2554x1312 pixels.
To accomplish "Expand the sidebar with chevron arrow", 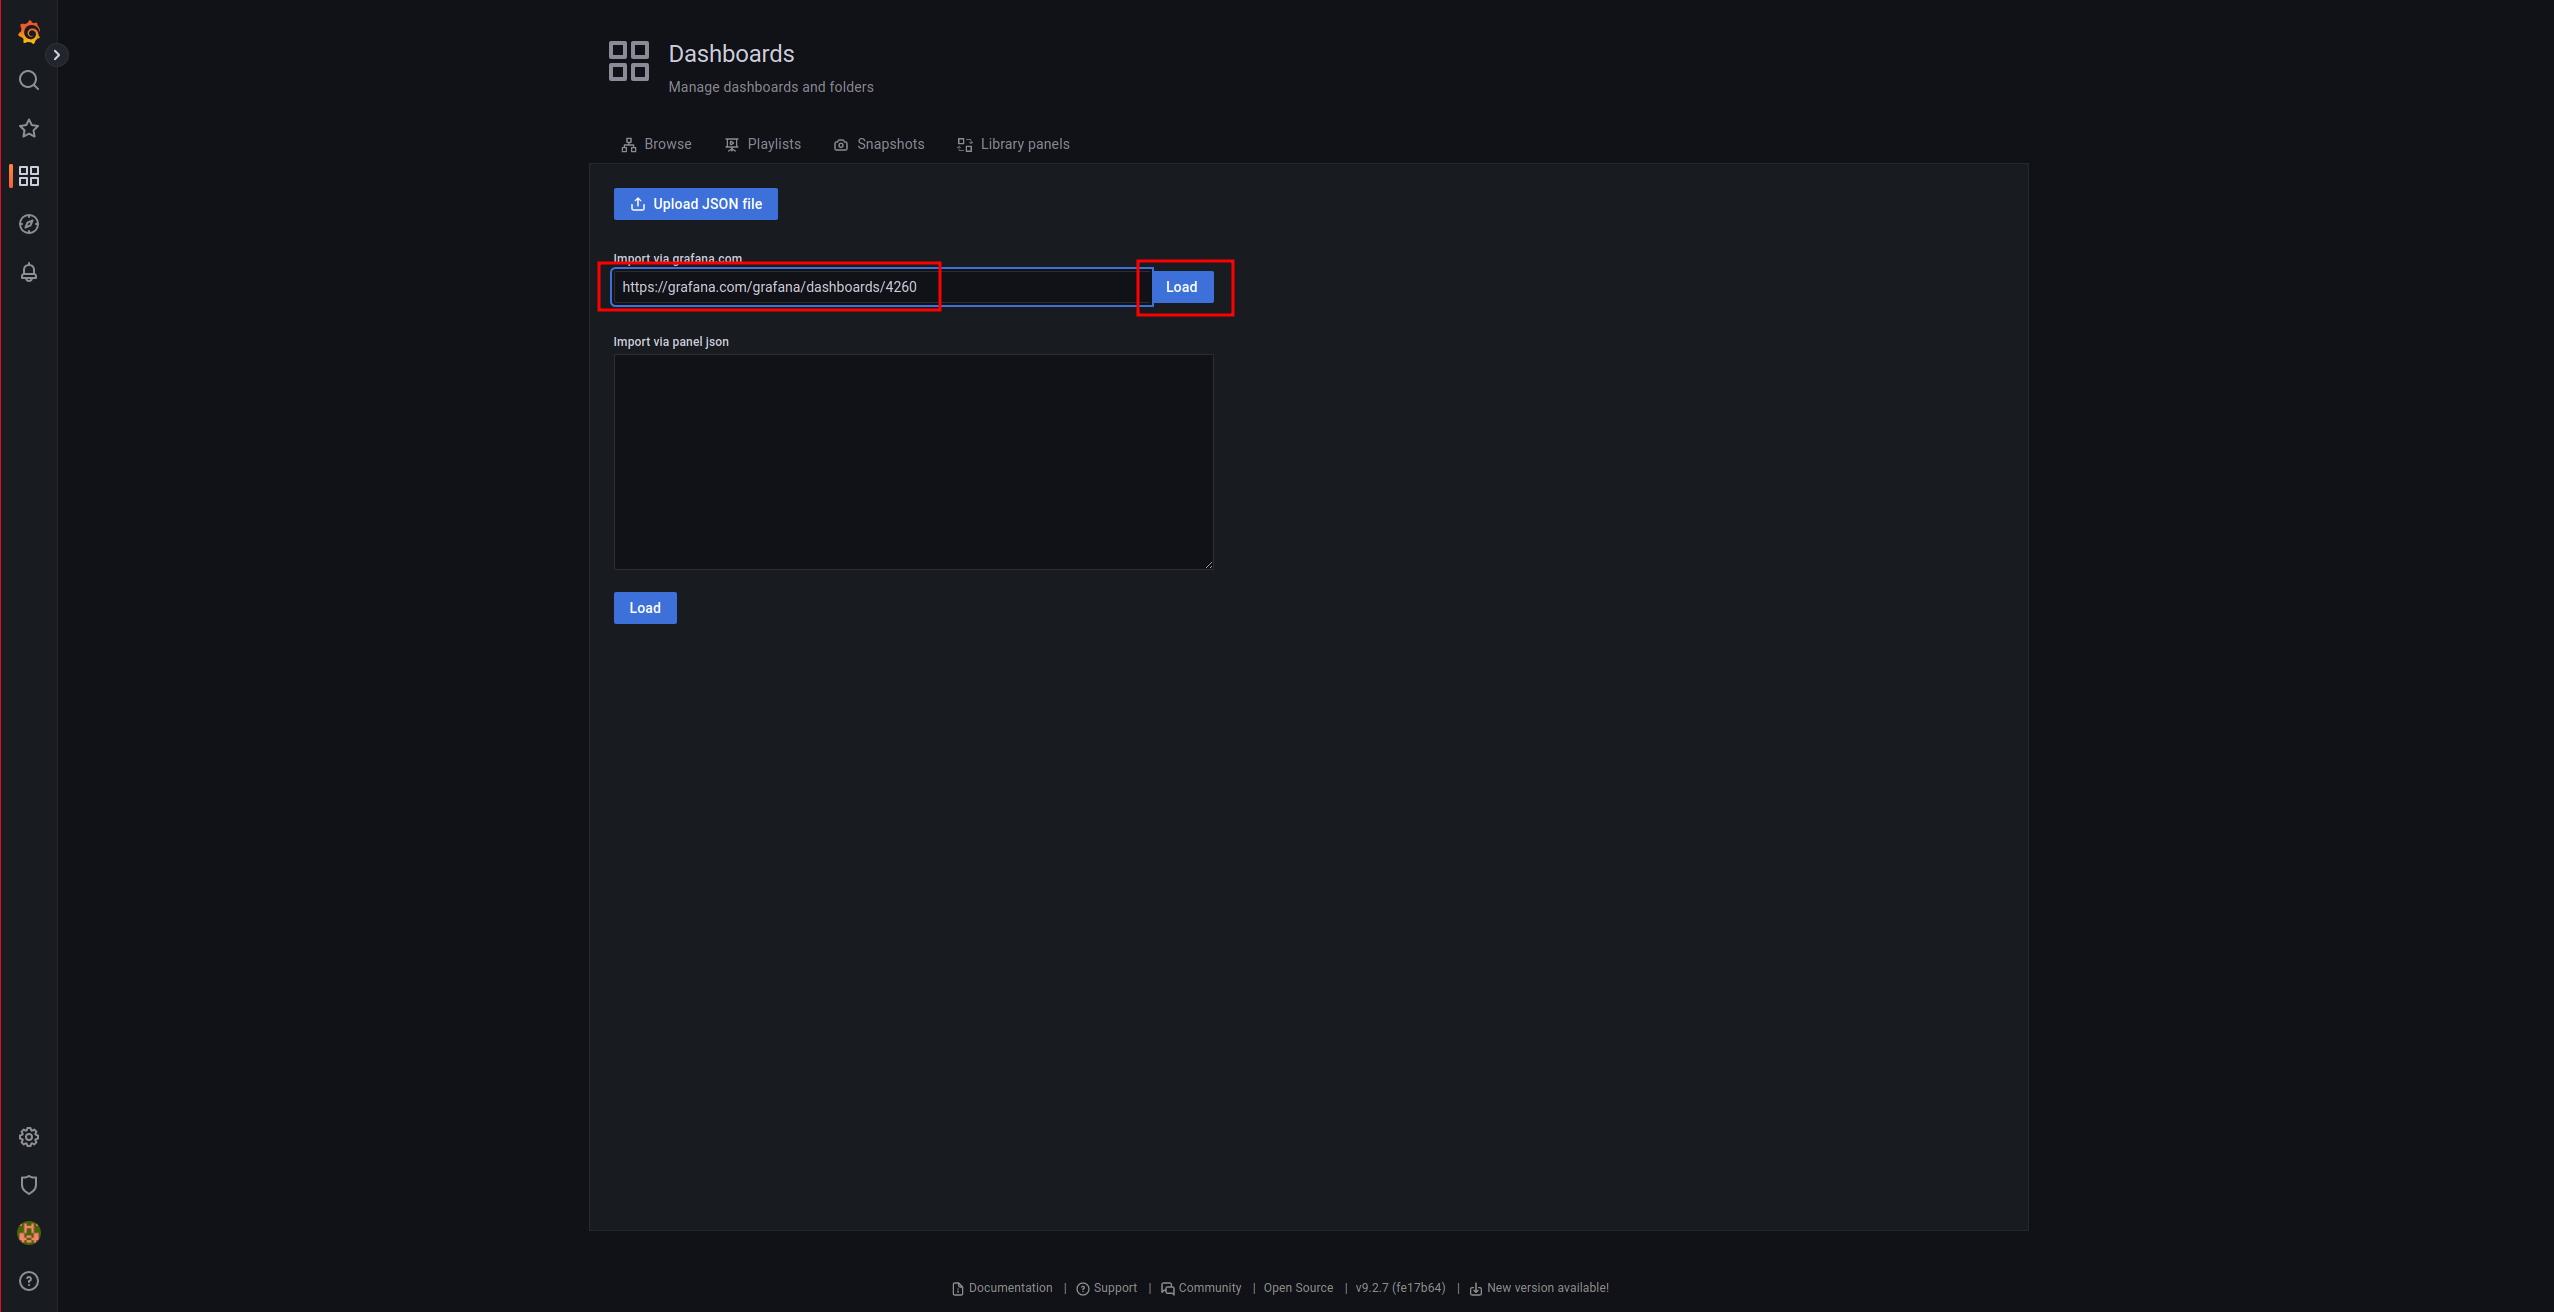I will tap(57, 55).
